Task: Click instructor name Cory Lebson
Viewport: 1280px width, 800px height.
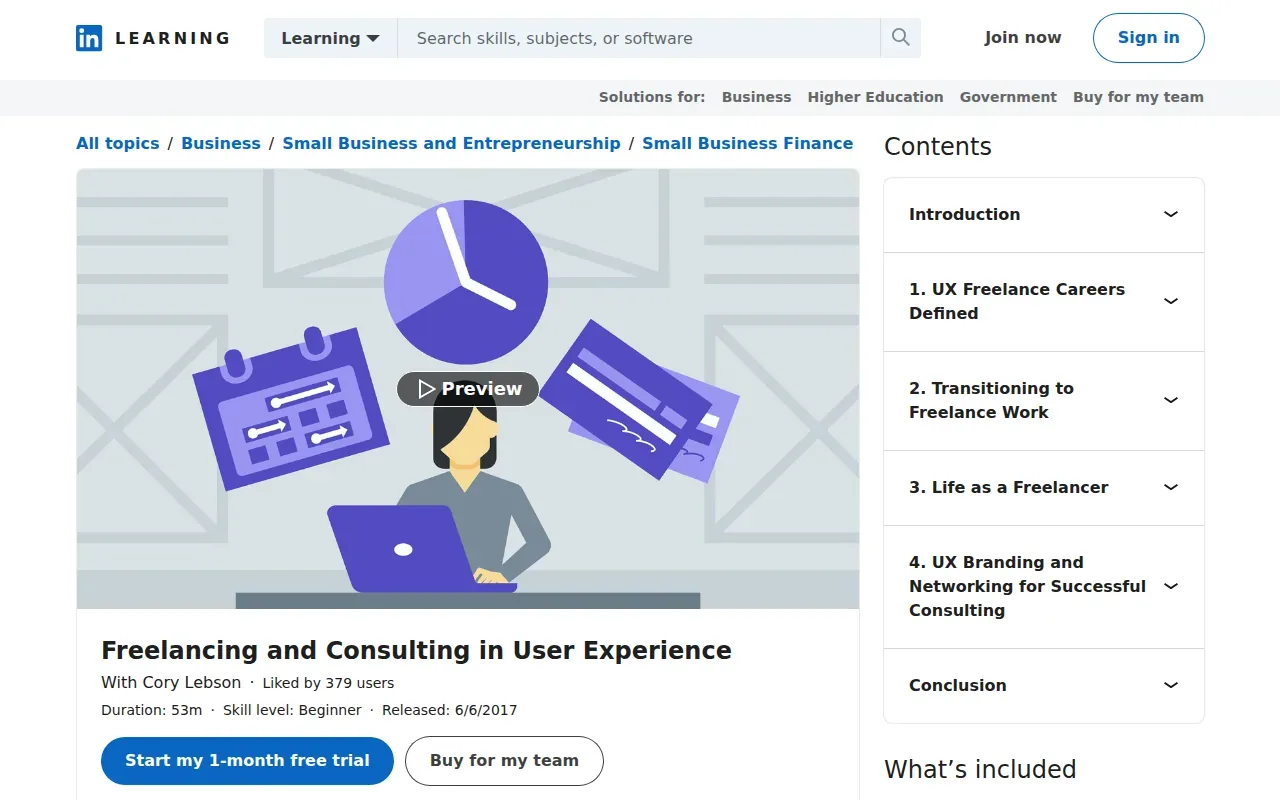Action: pyautogui.click(x=191, y=683)
